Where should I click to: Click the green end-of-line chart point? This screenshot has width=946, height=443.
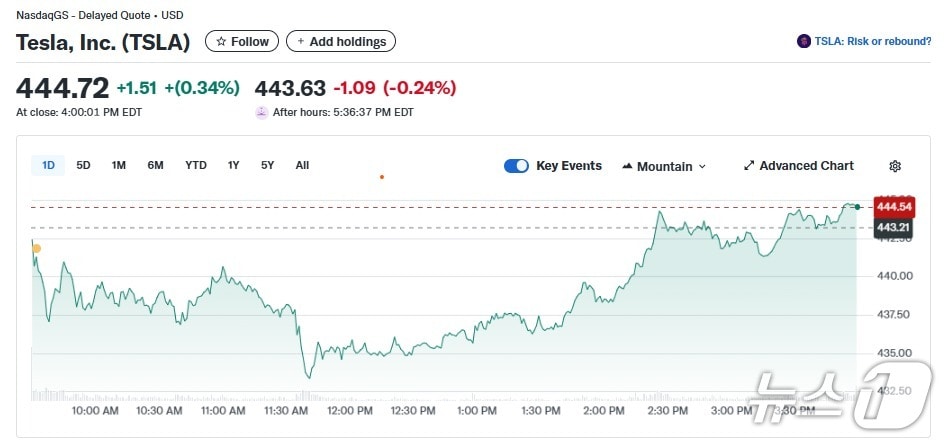tap(857, 206)
